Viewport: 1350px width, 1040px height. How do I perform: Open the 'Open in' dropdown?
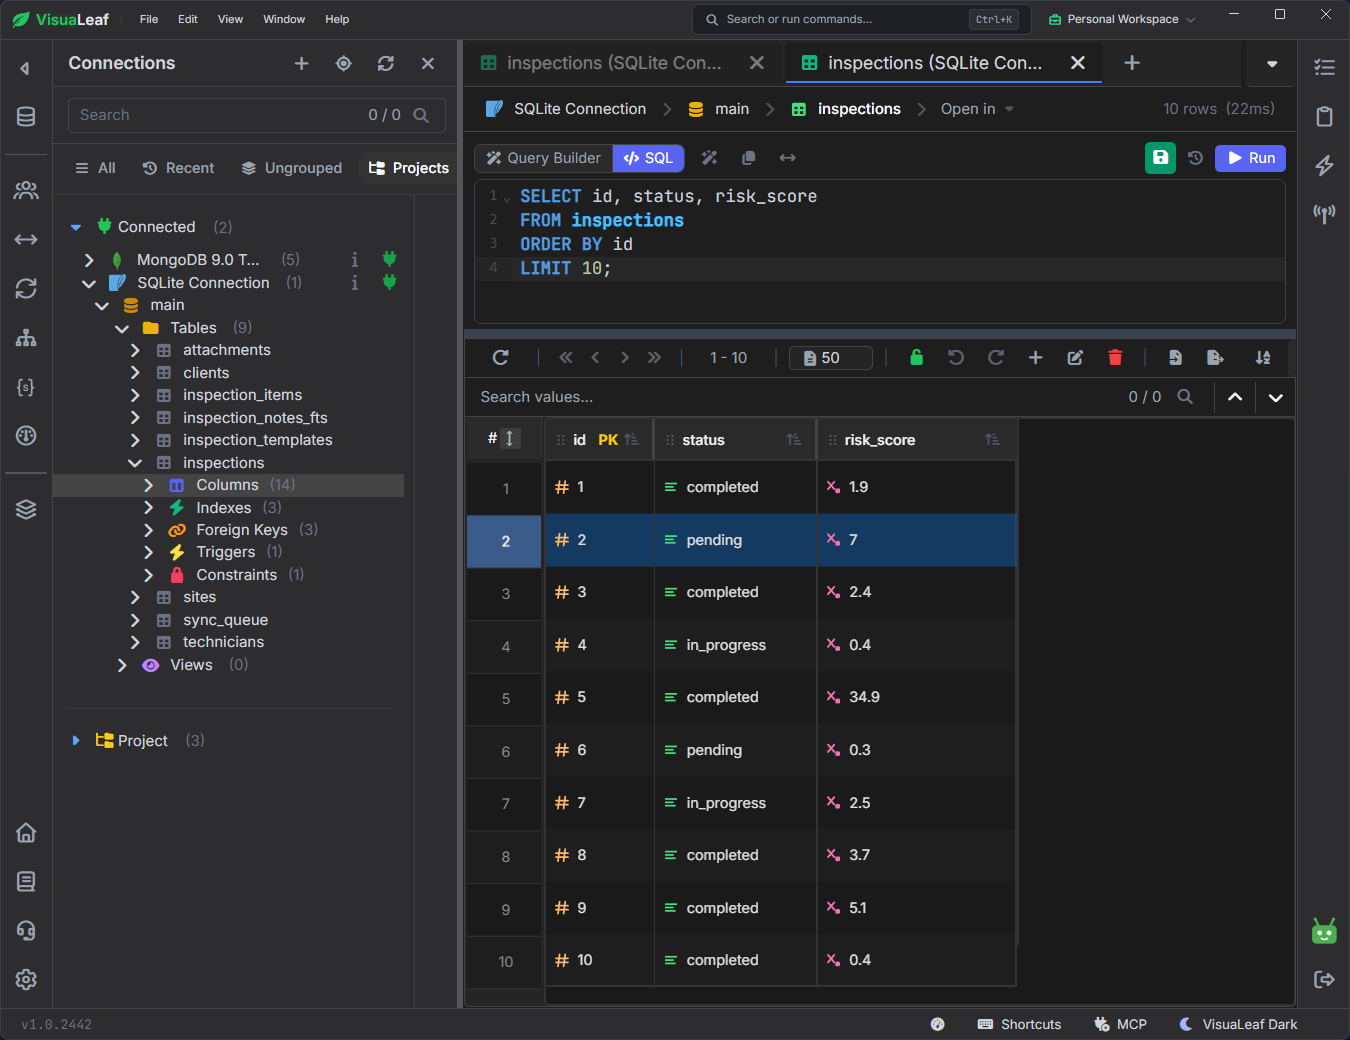977,109
